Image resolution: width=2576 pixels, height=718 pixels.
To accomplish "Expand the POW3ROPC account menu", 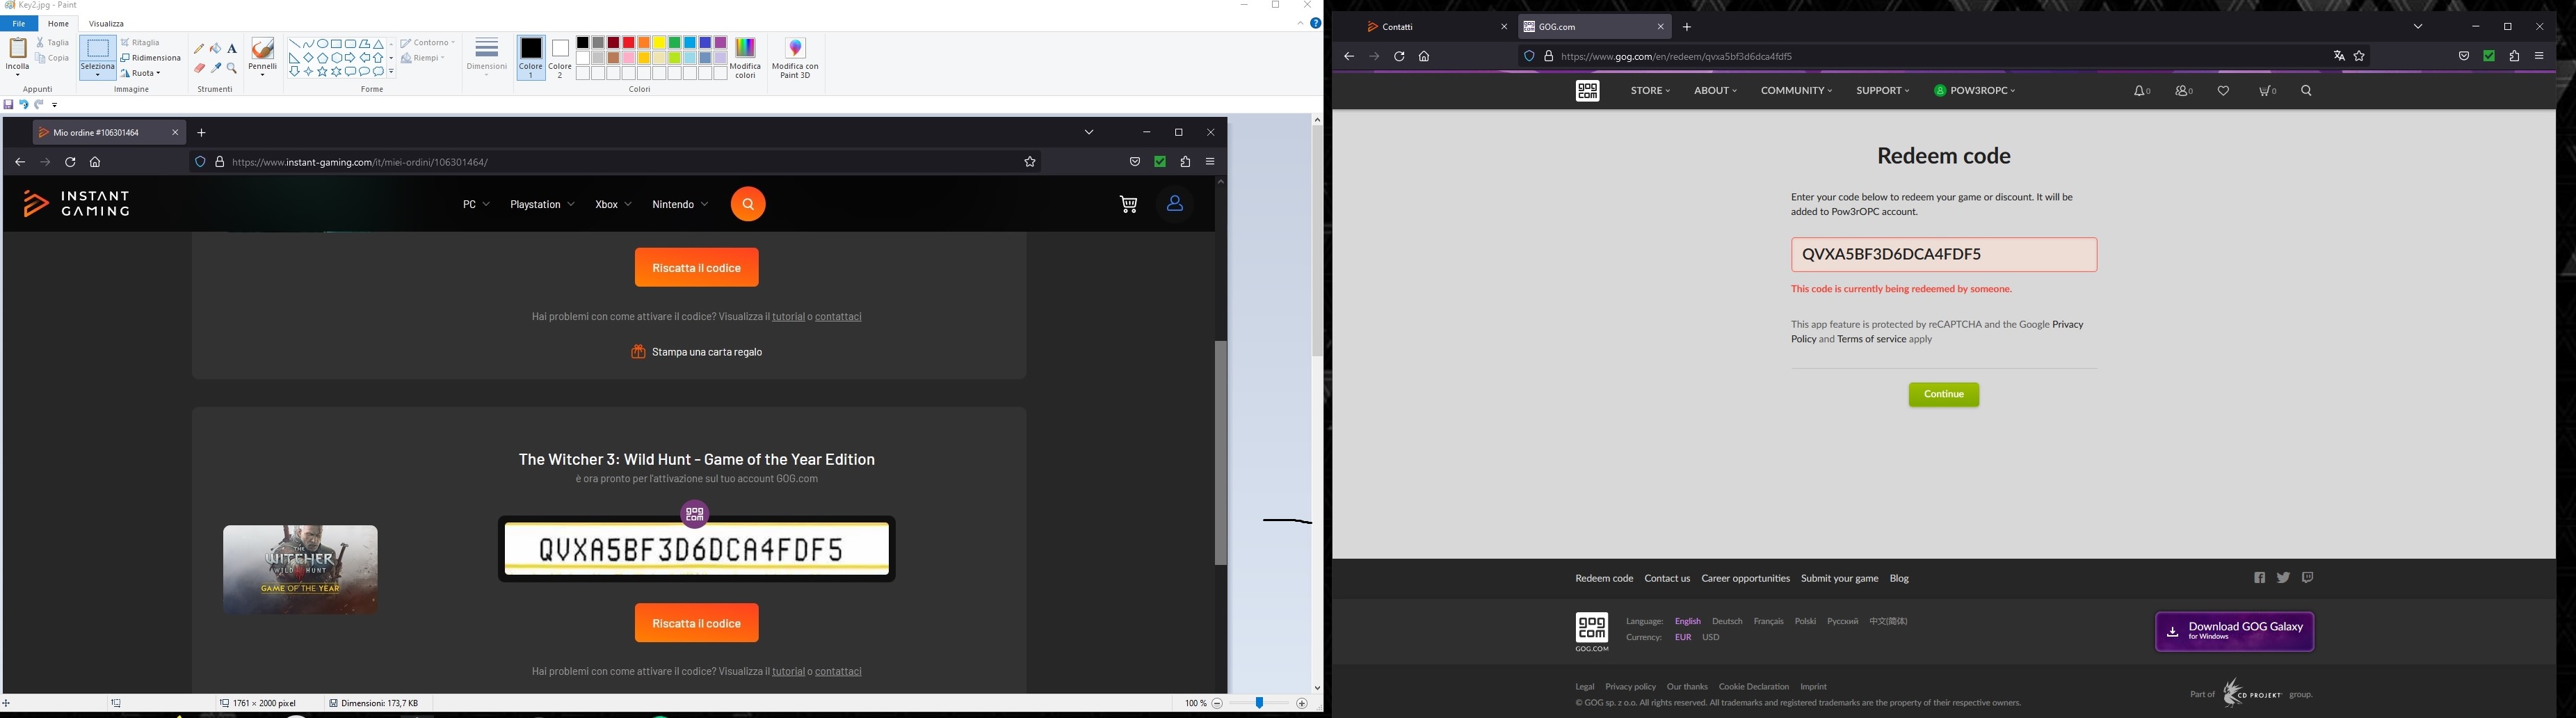I will pyautogui.click(x=1974, y=91).
